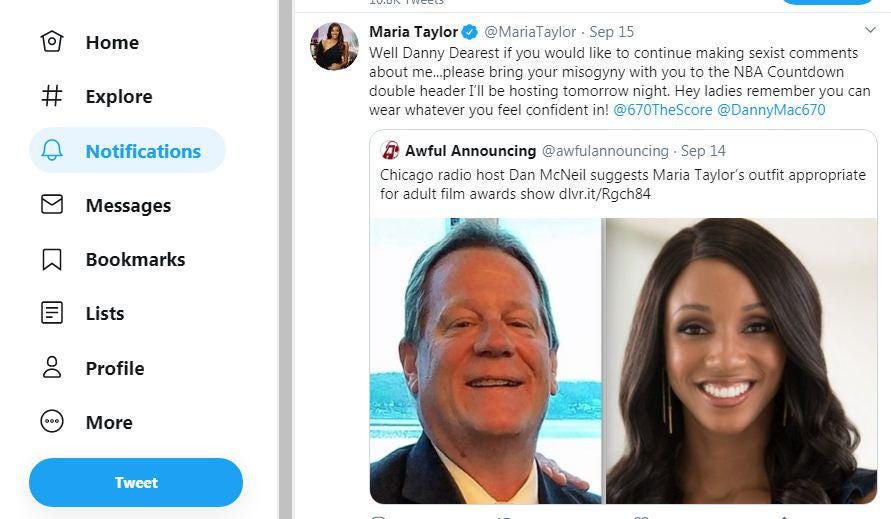
Task: Open Lists from the sidebar
Action: point(104,313)
